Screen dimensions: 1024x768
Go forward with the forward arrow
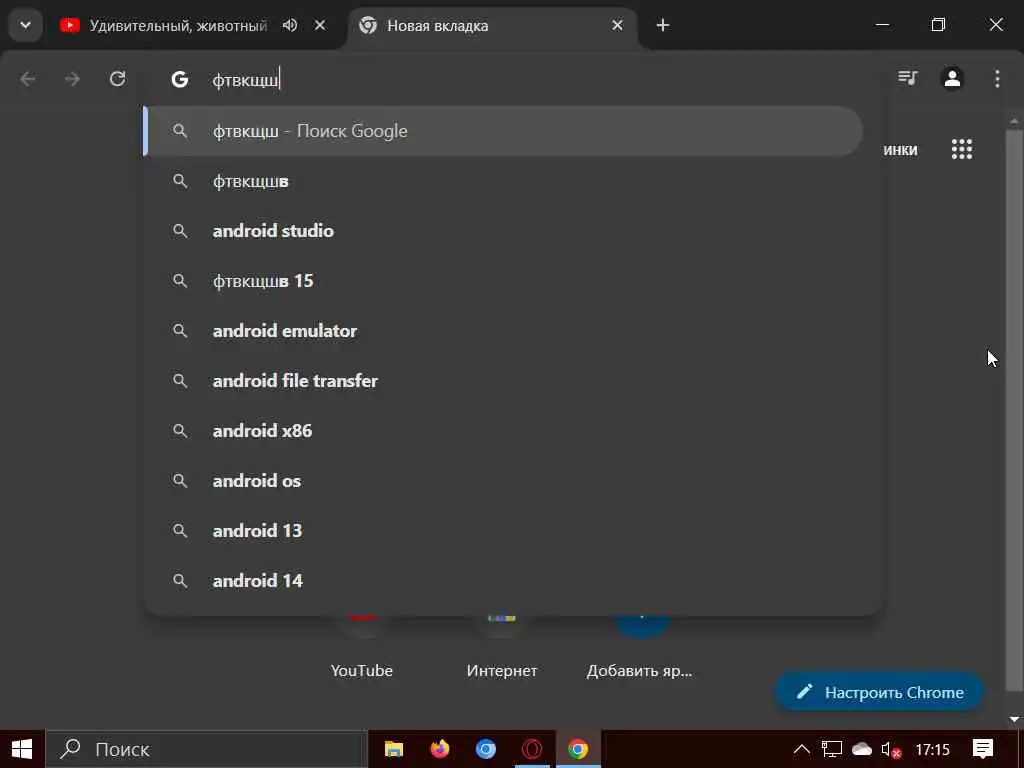72,79
